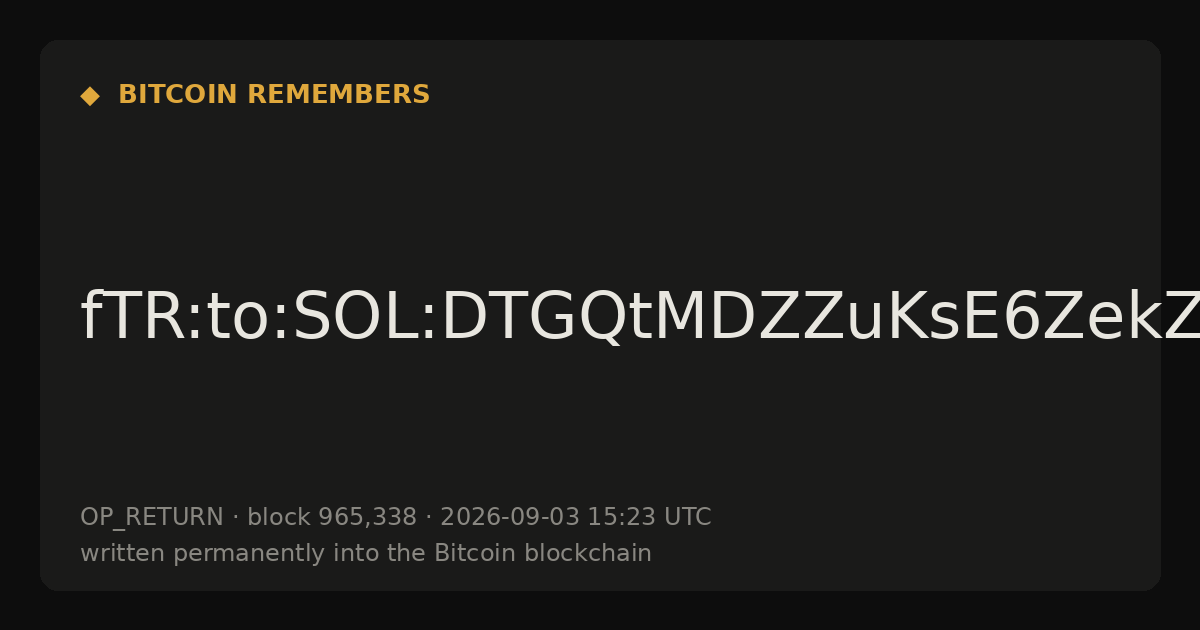
Task: Click 'Bitcoin blockchain' in the caption
Action: coord(543,553)
